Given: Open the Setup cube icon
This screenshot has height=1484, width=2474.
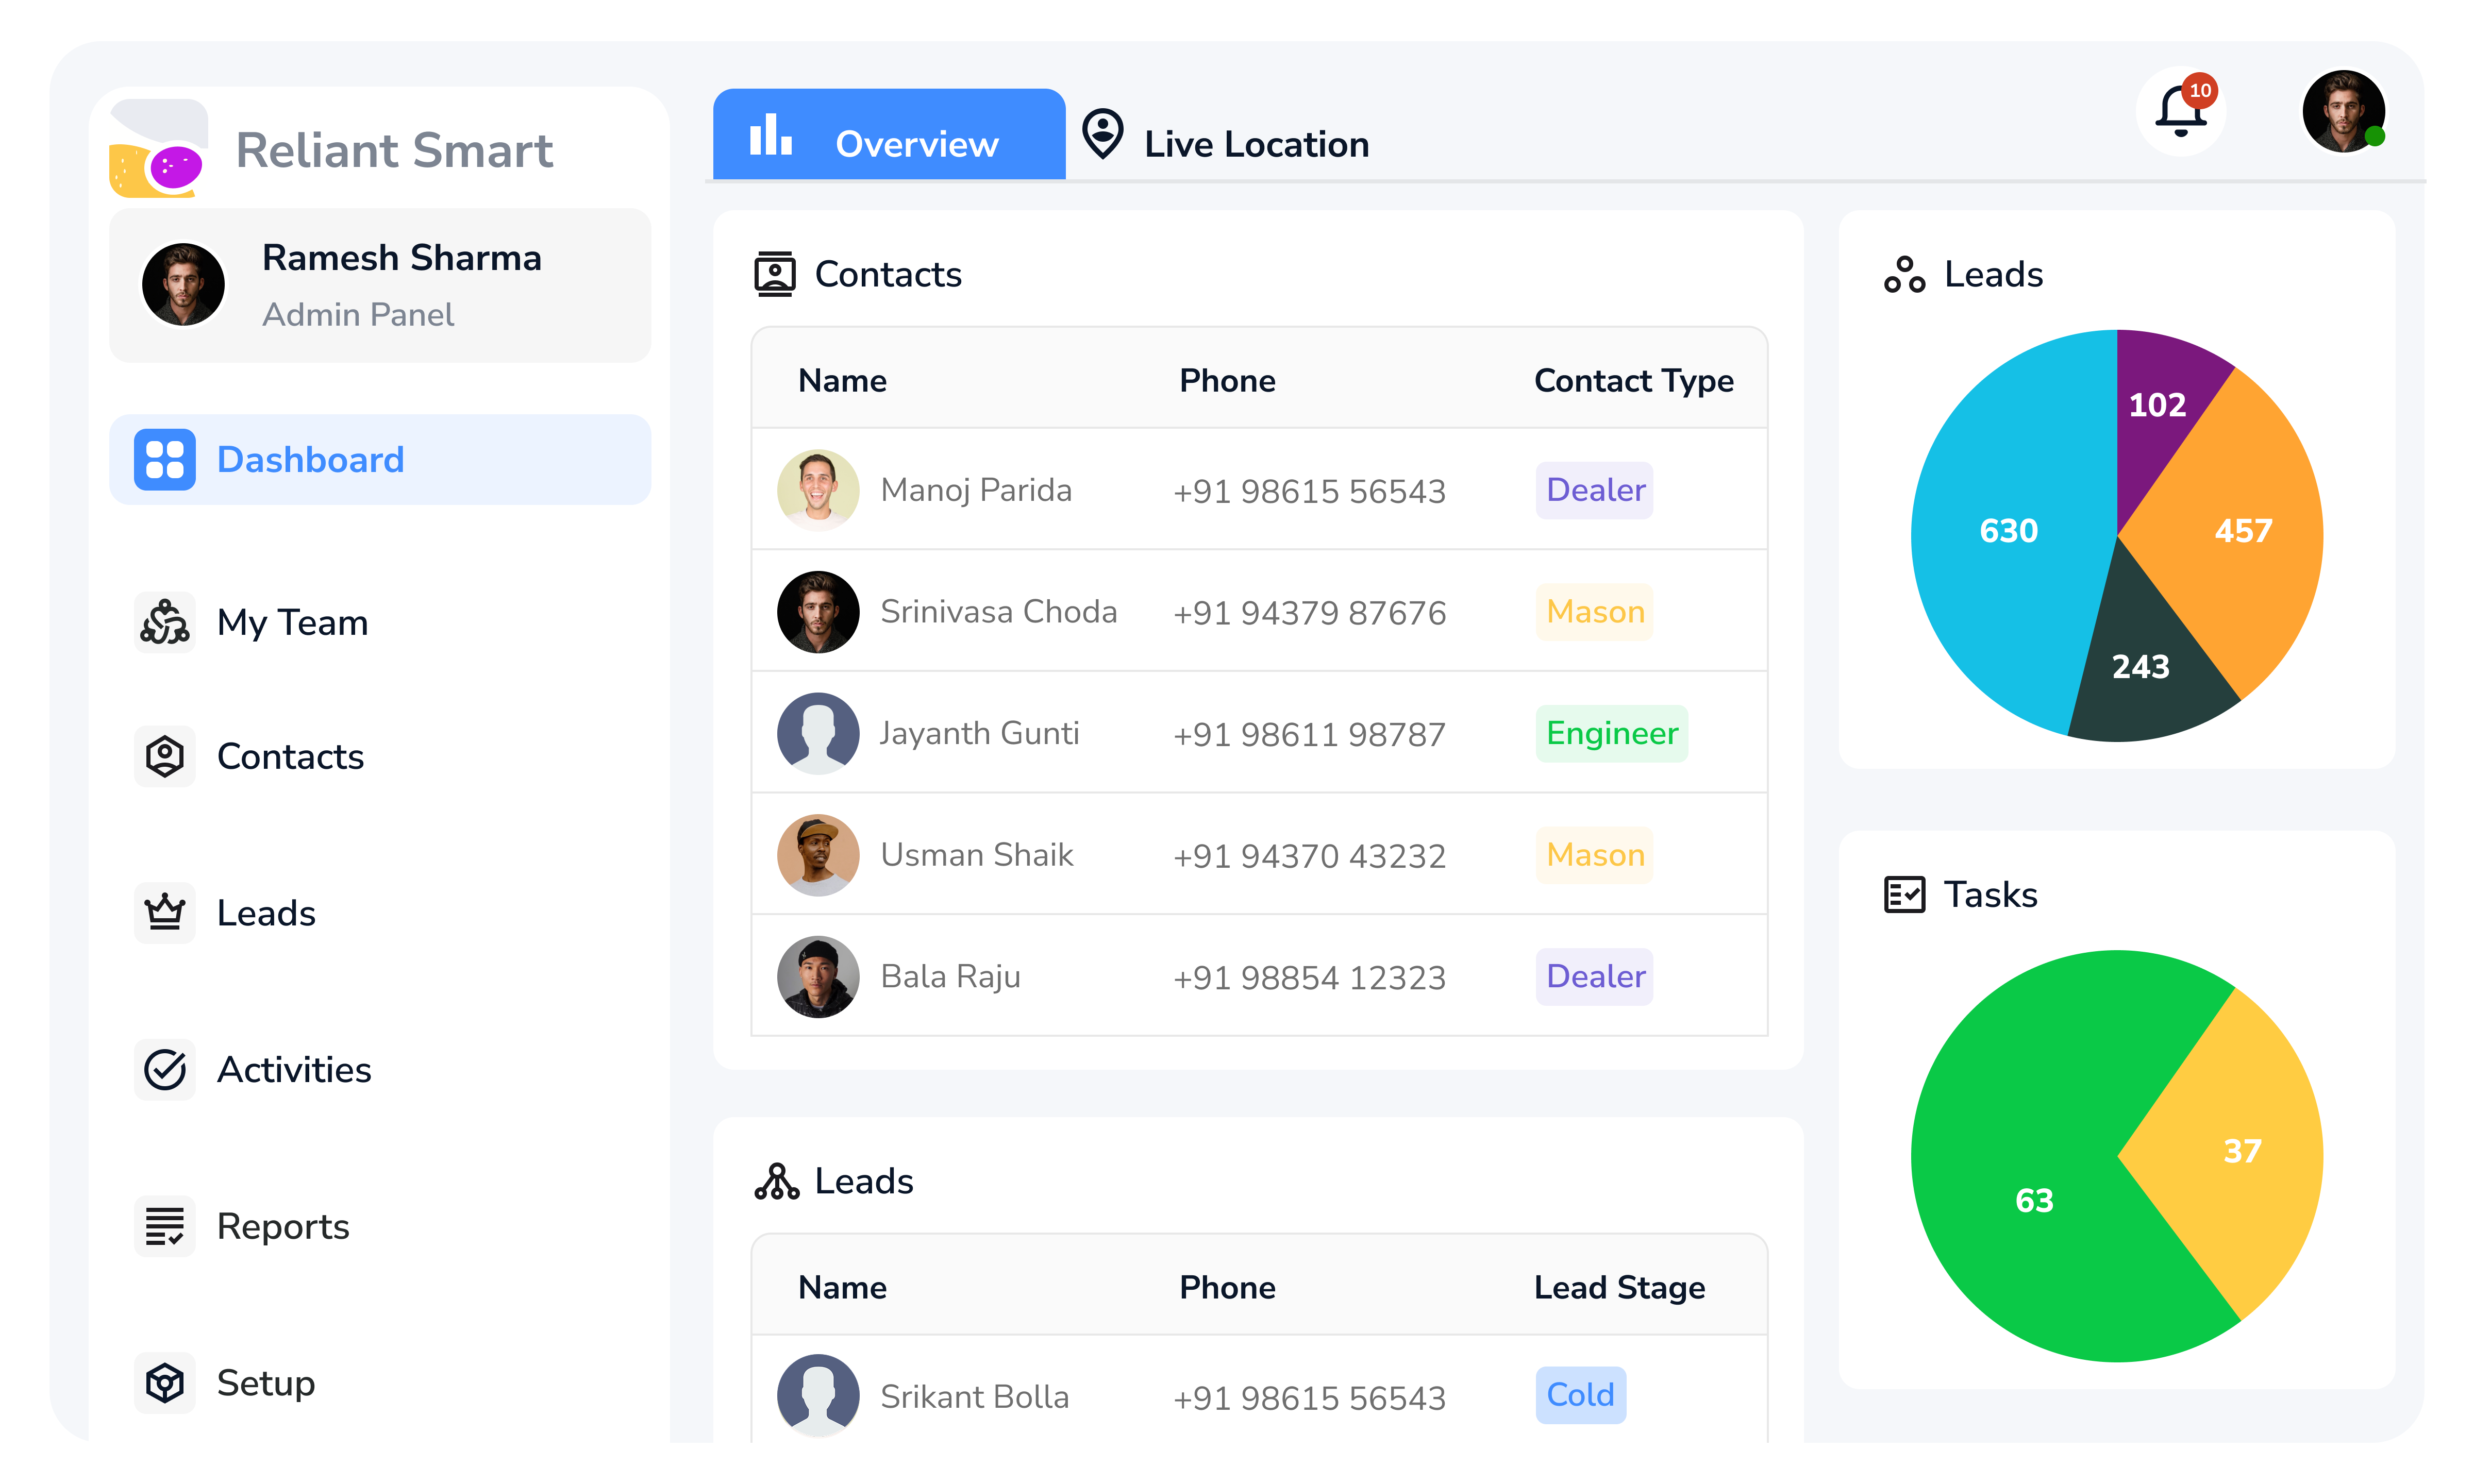Looking at the screenshot, I should tap(164, 1383).
